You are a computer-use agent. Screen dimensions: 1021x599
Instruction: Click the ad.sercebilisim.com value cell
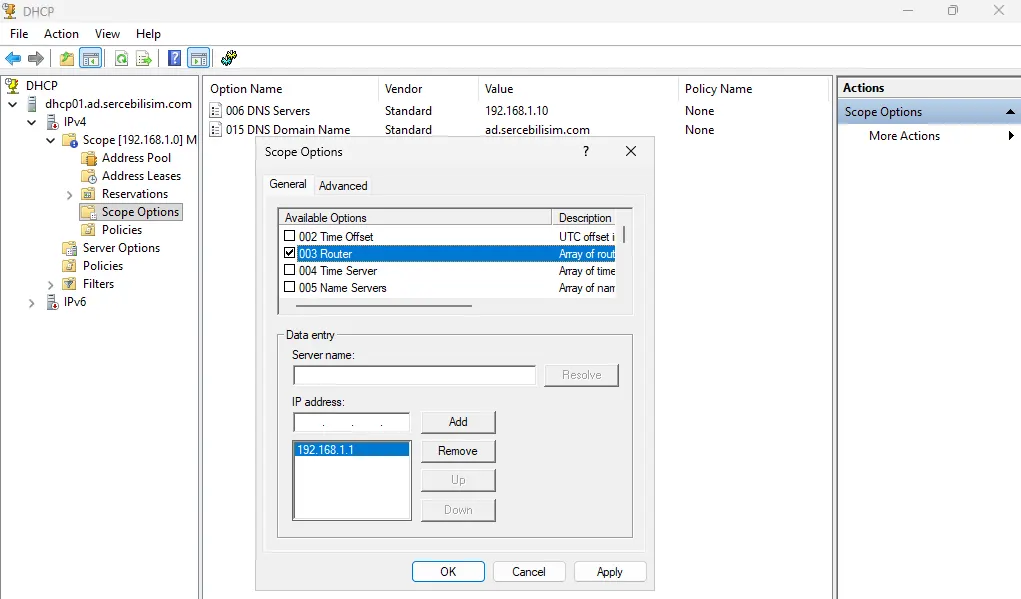[x=537, y=130]
